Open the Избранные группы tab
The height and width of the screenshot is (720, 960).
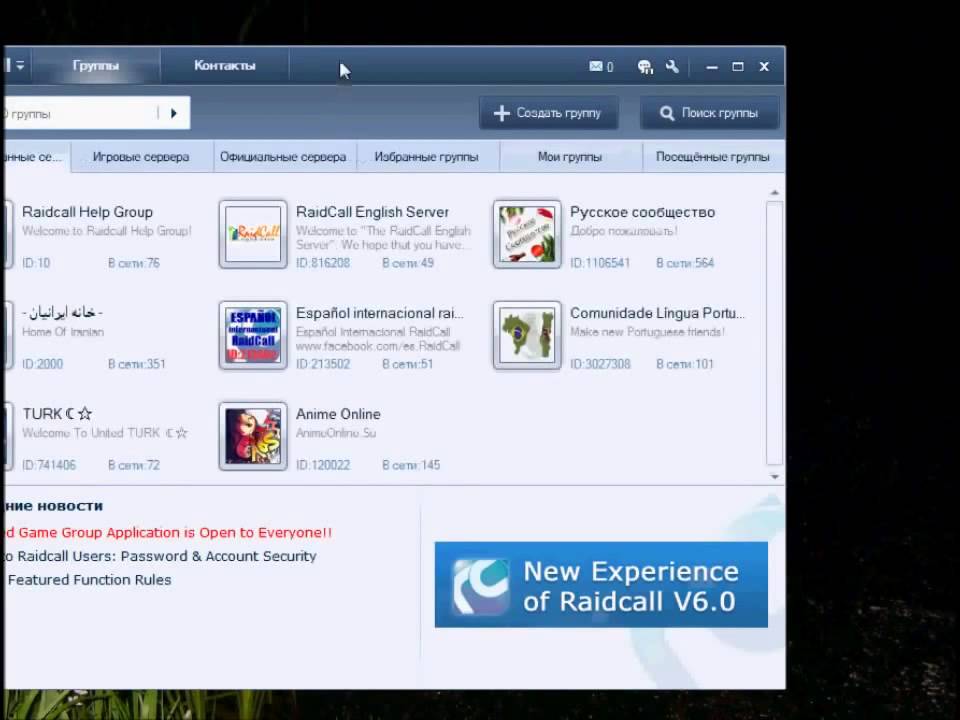pos(427,157)
